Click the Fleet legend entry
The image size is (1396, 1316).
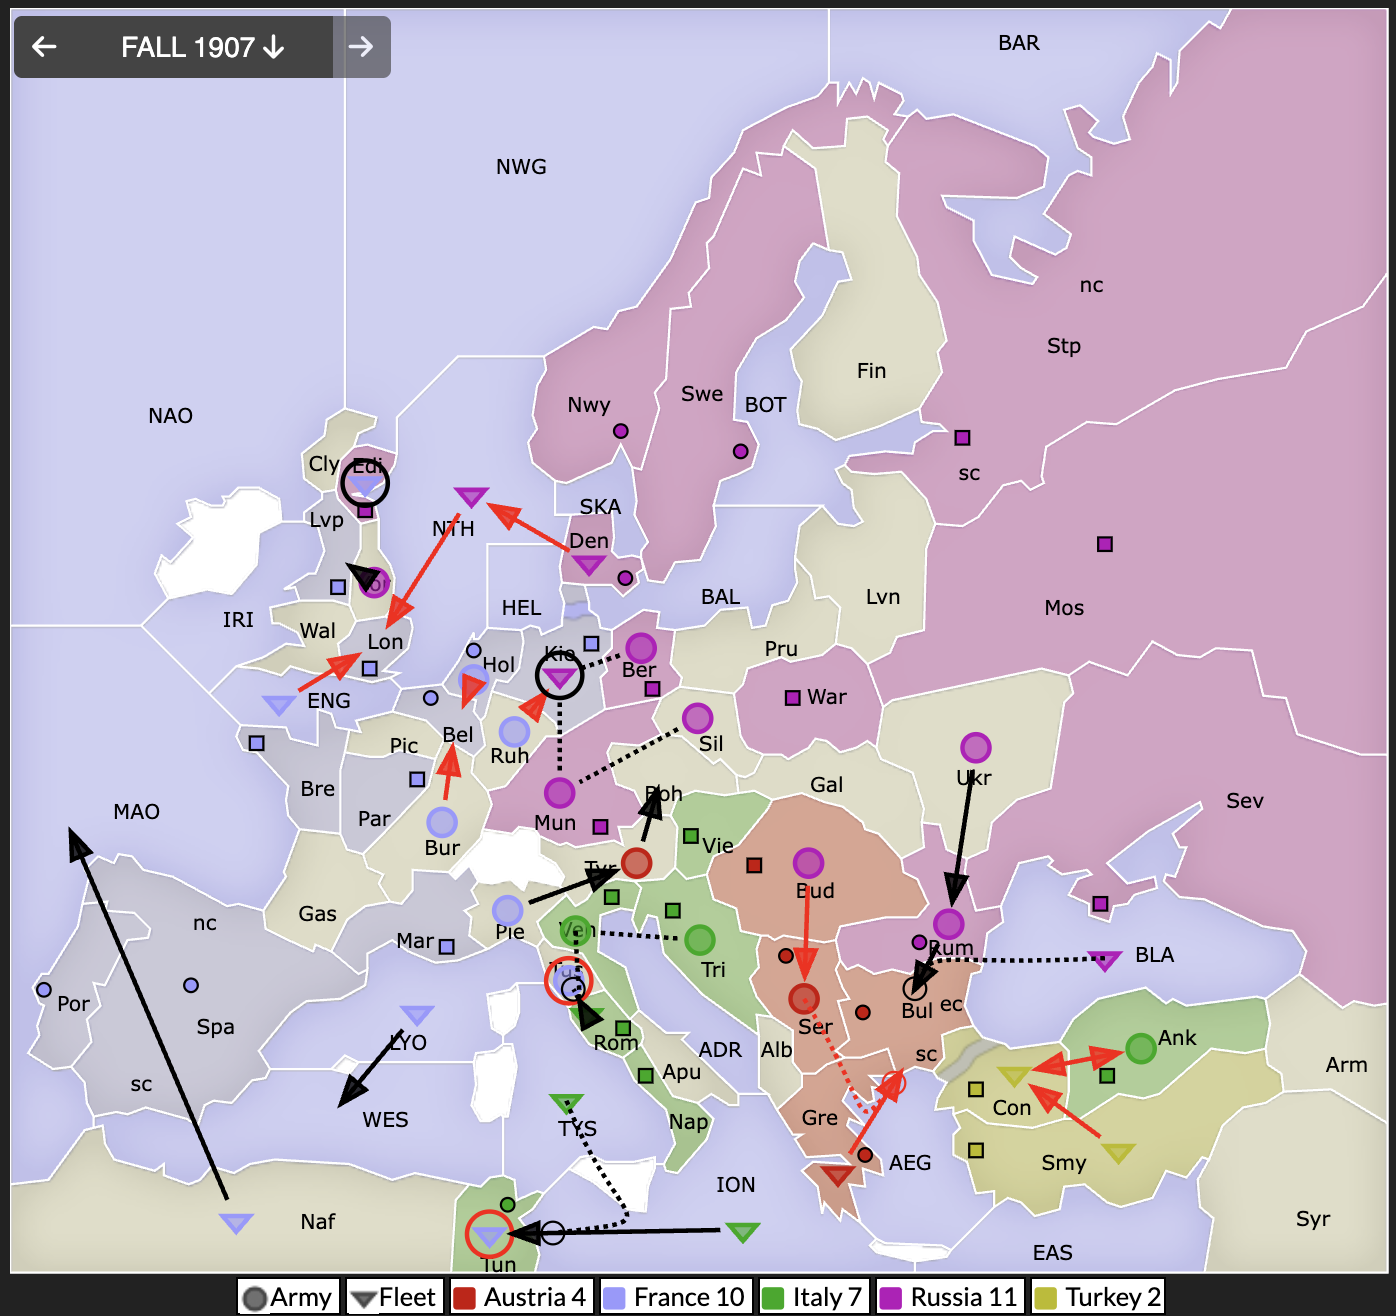[x=395, y=1297]
